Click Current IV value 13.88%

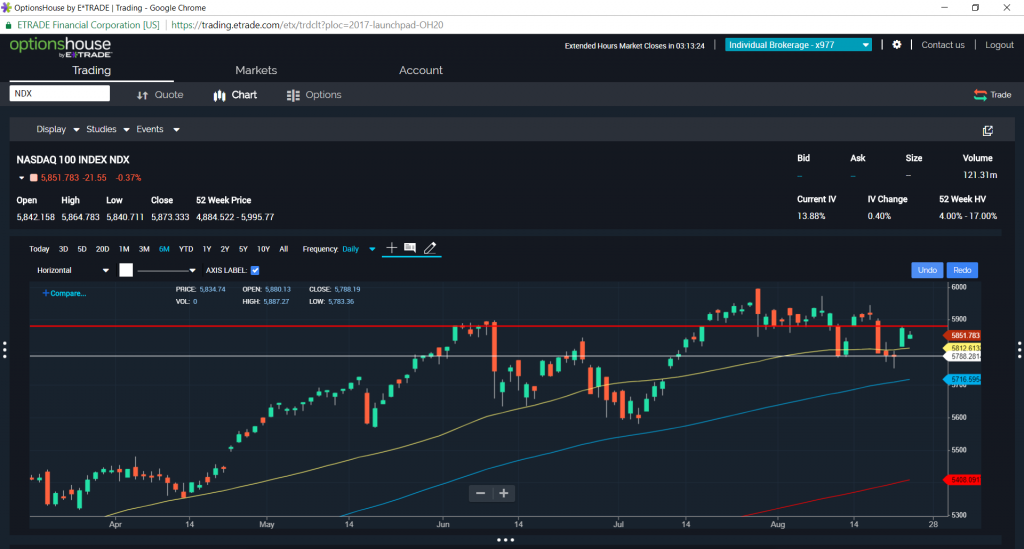(x=810, y=216)
